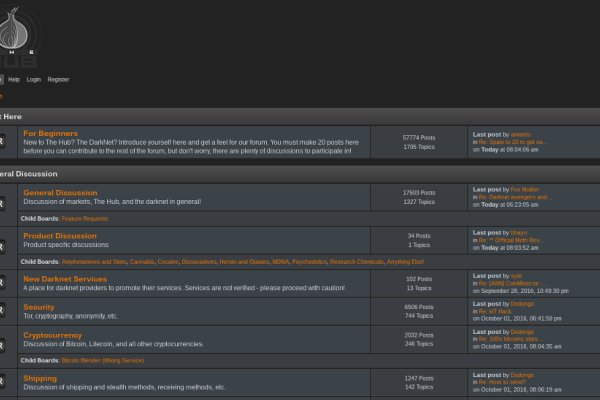Viewport: 600px width, 400px height.
Task: Click the Security board status icon
Action: point(3,312)
